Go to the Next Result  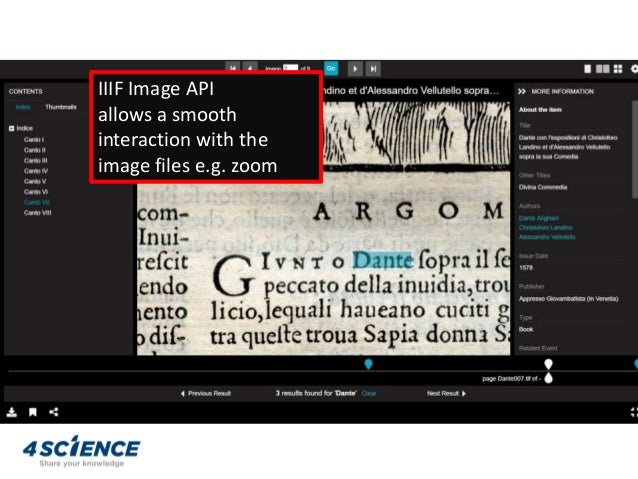(x=446, y=394)
